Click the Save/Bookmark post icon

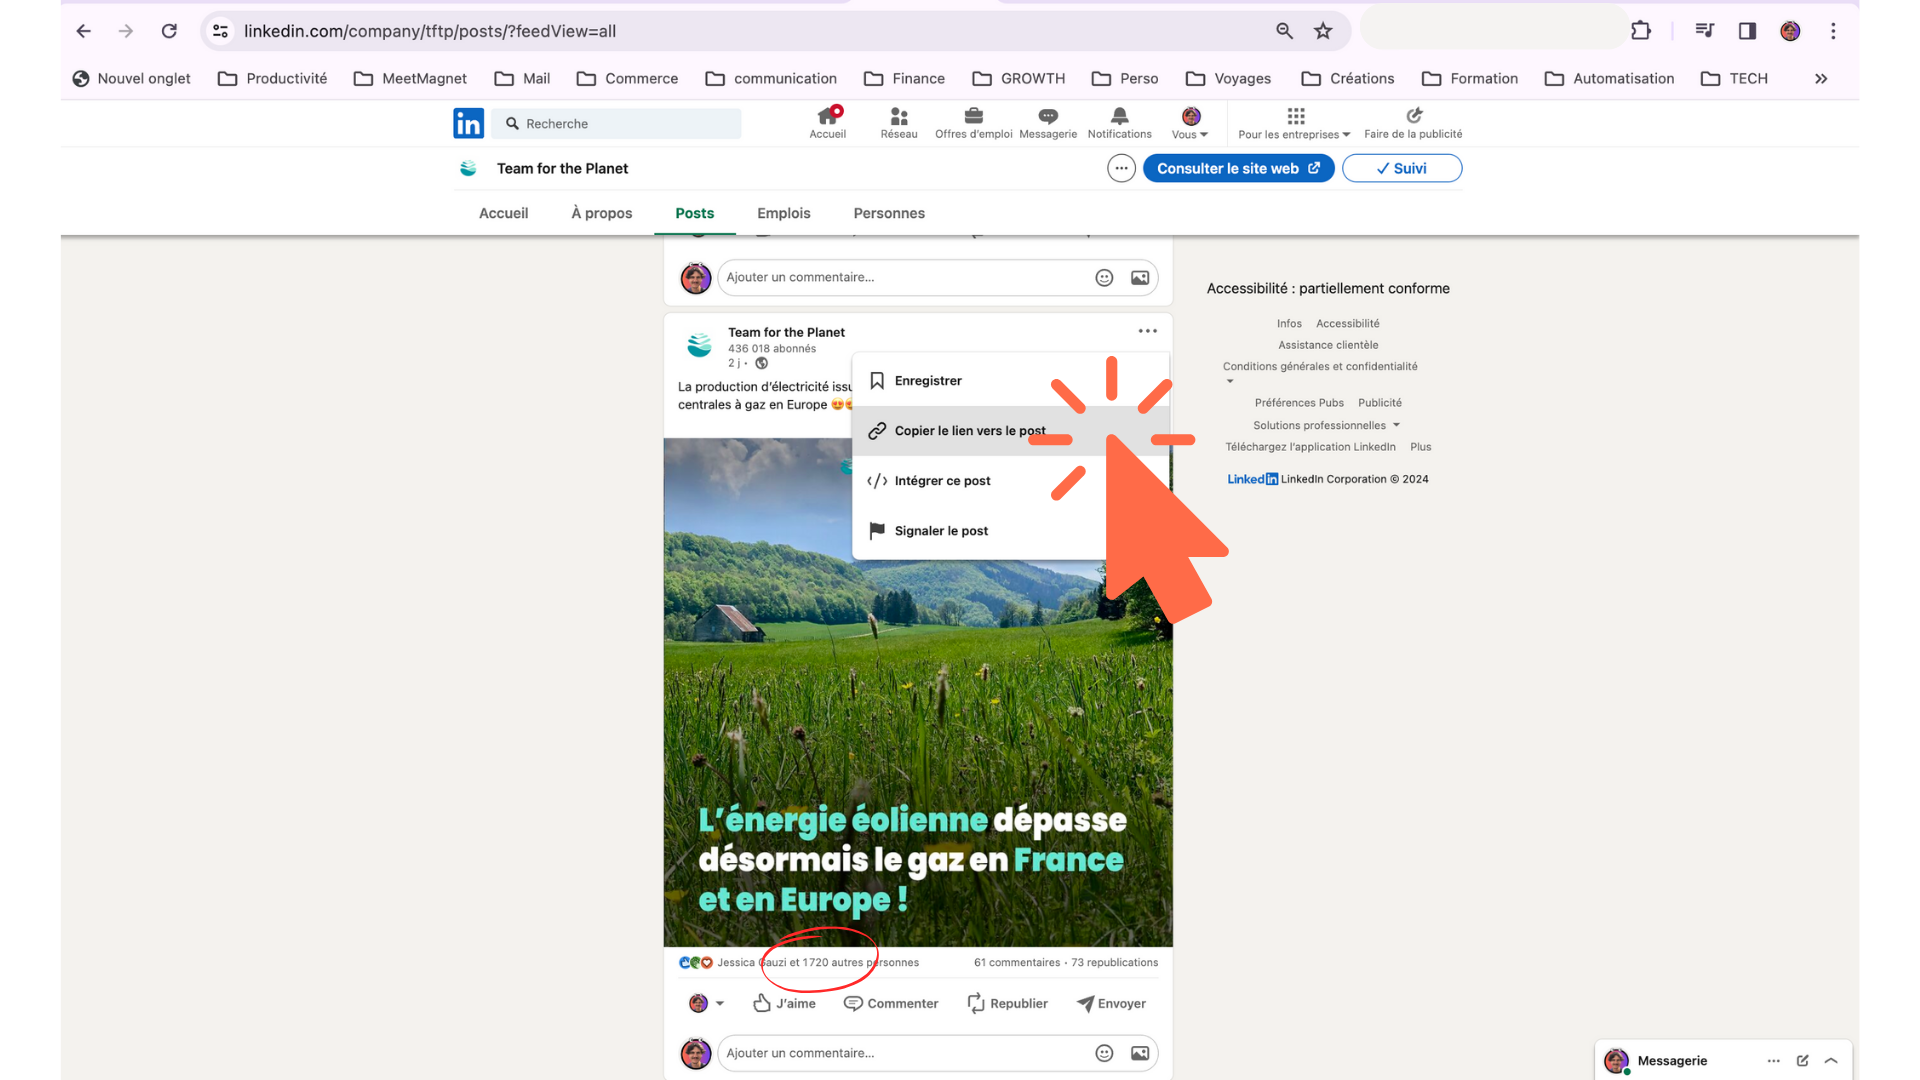coord(877,380)
